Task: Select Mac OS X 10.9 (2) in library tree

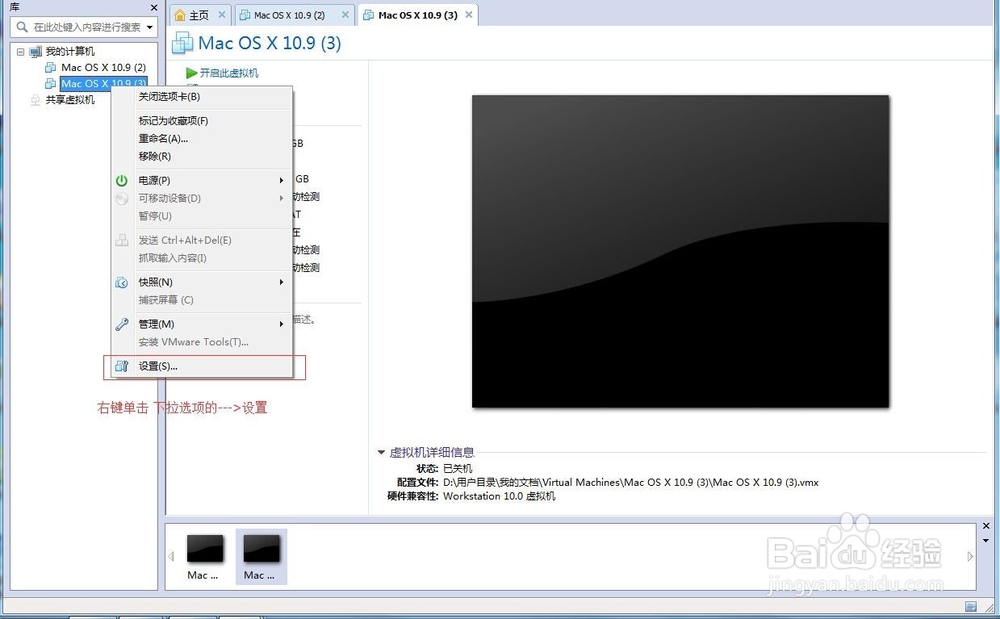Action: (x=103, y=67)
